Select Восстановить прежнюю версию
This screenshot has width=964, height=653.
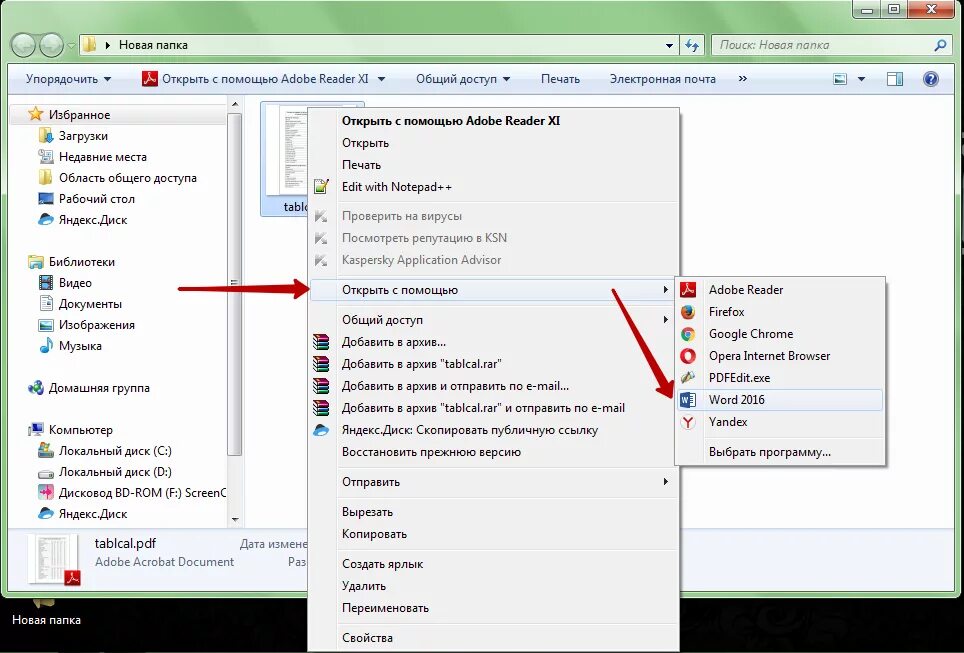[x=493, y=452]
